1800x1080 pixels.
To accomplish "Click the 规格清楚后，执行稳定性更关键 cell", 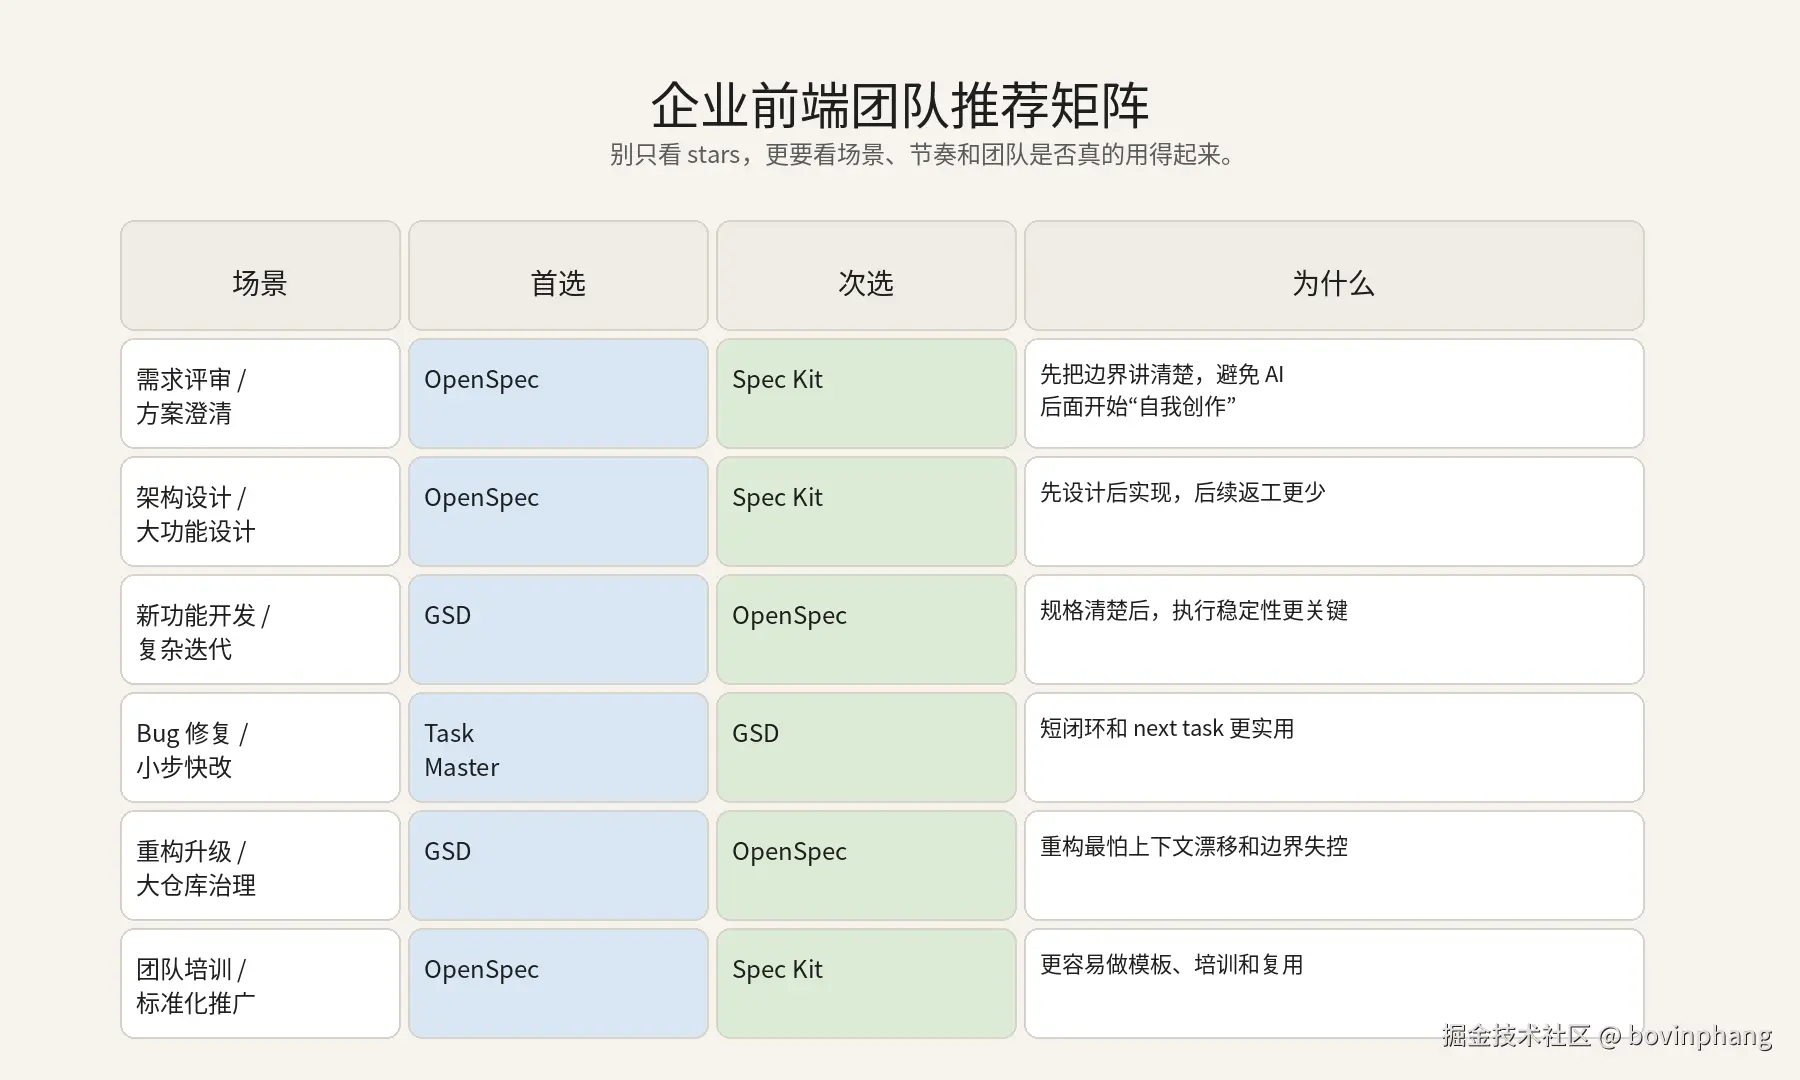I will point(1334,630).
